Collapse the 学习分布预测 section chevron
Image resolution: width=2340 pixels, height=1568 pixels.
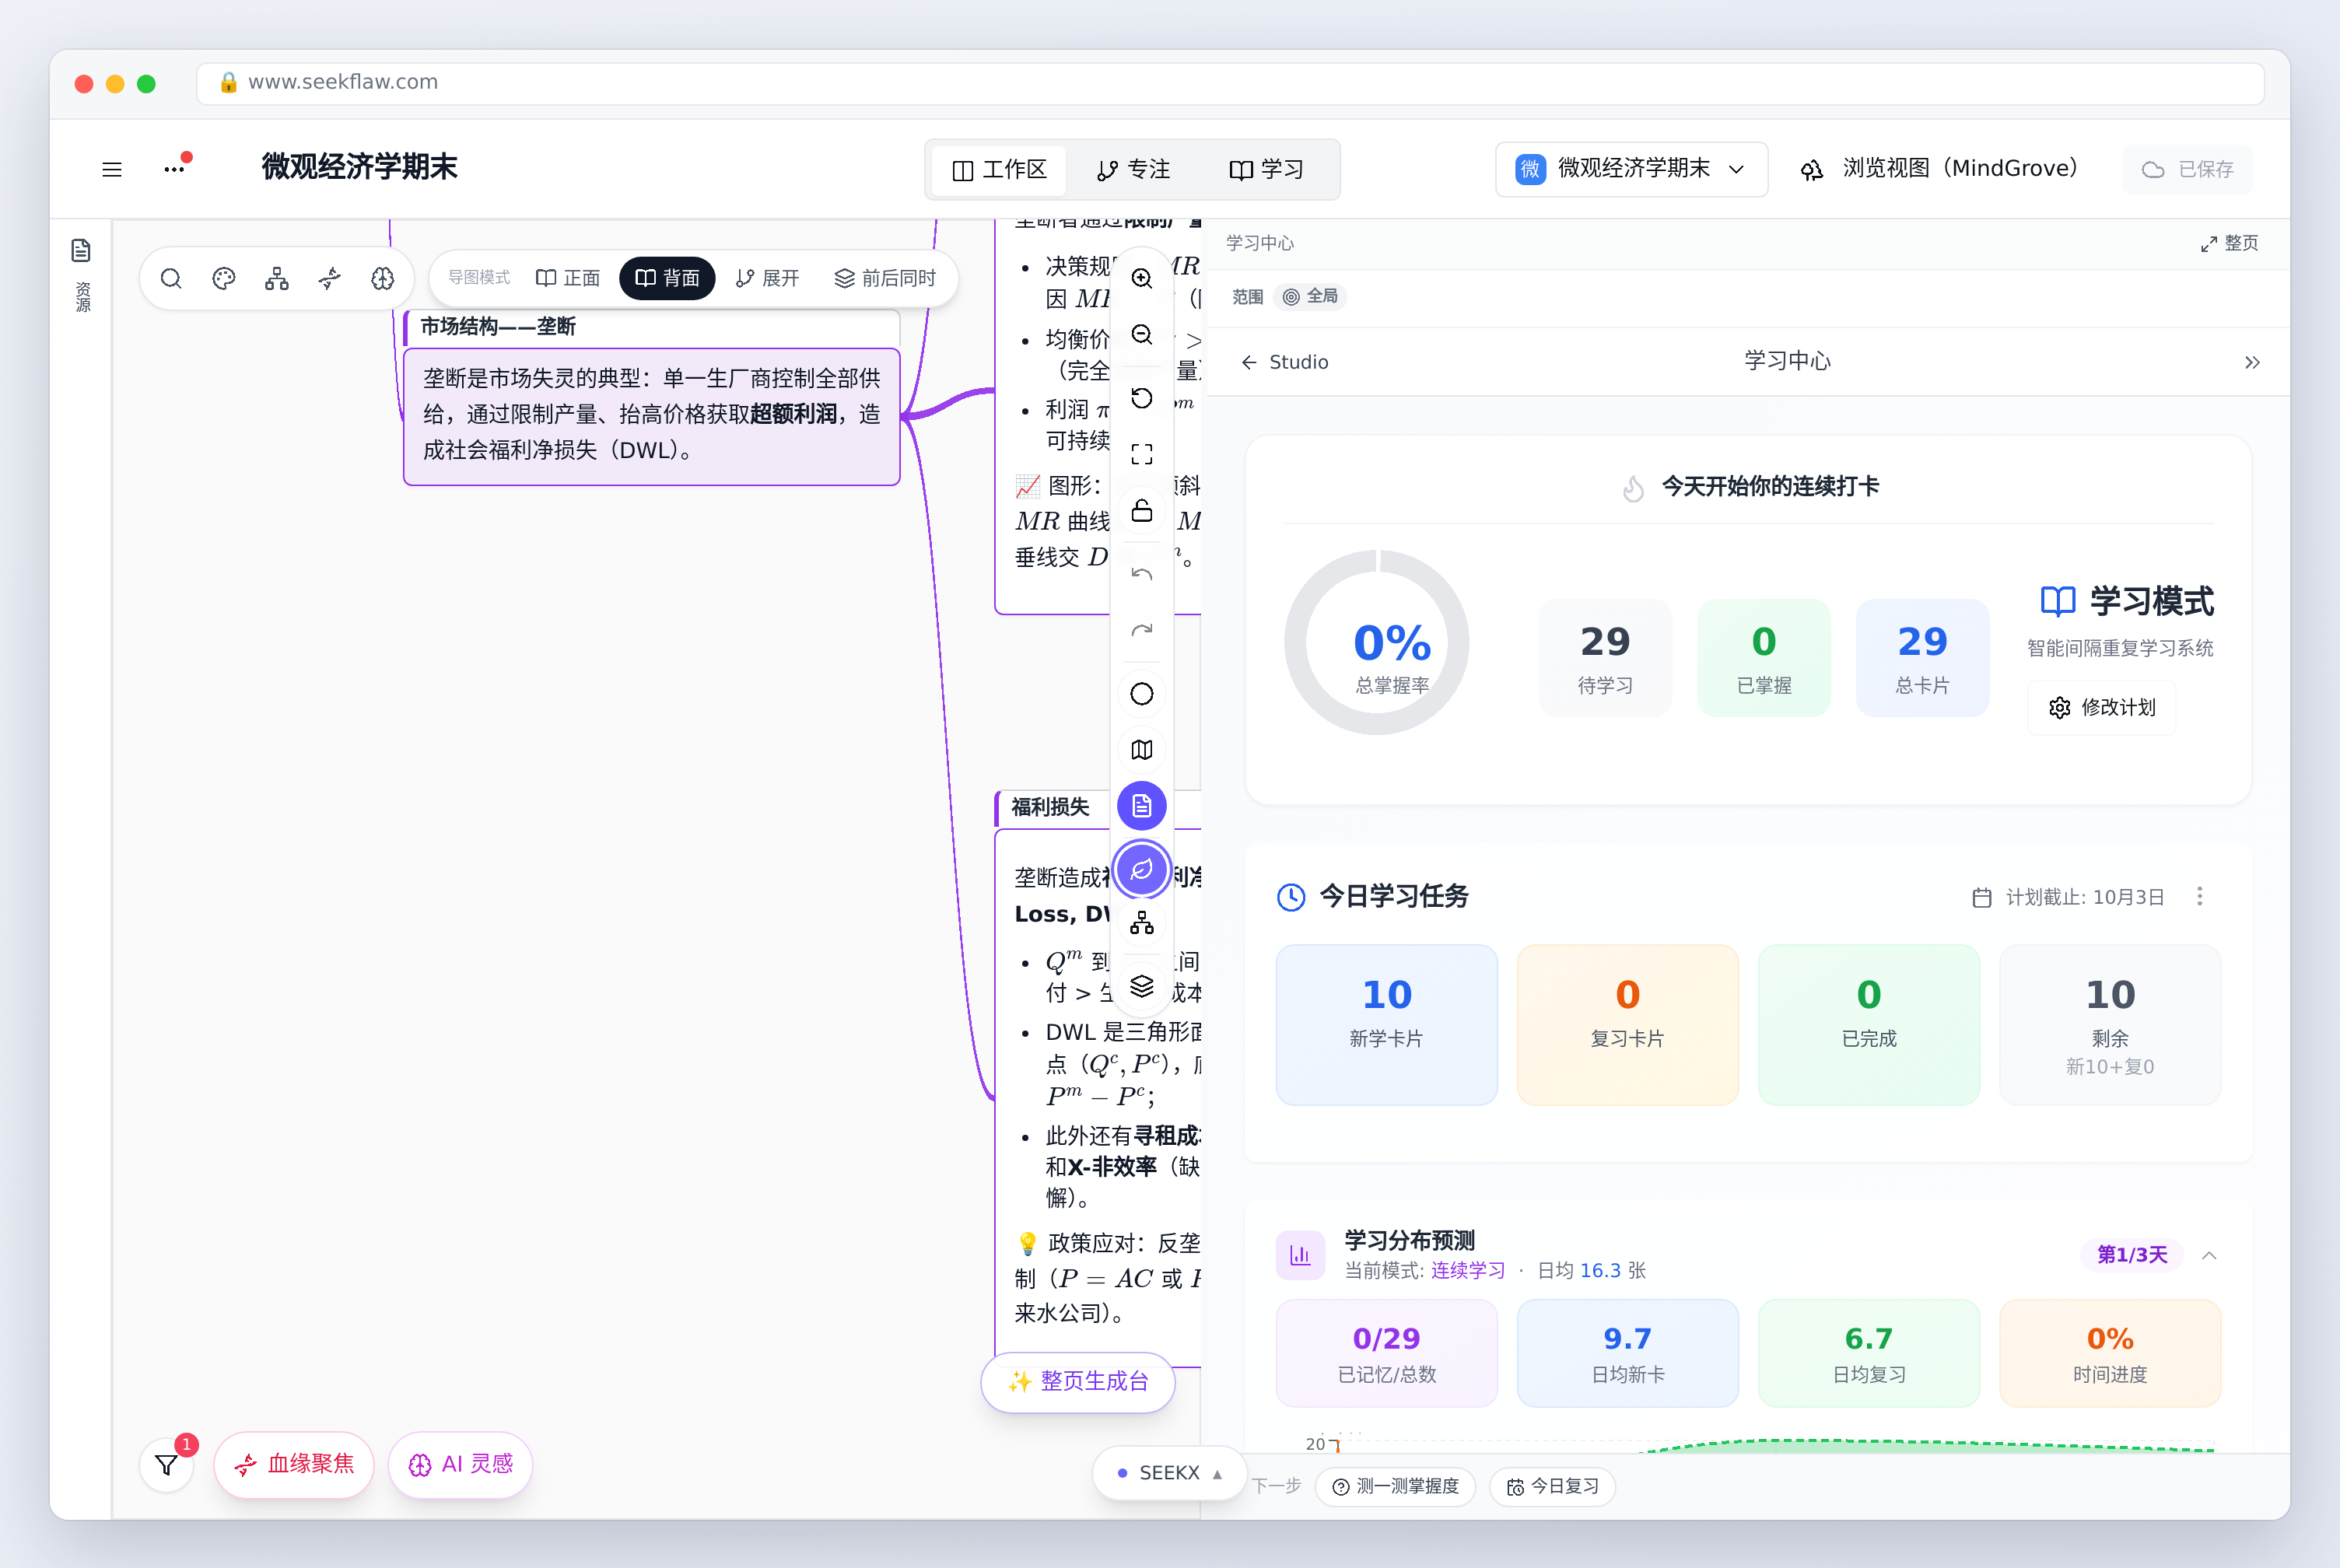click(2209, 1255)
